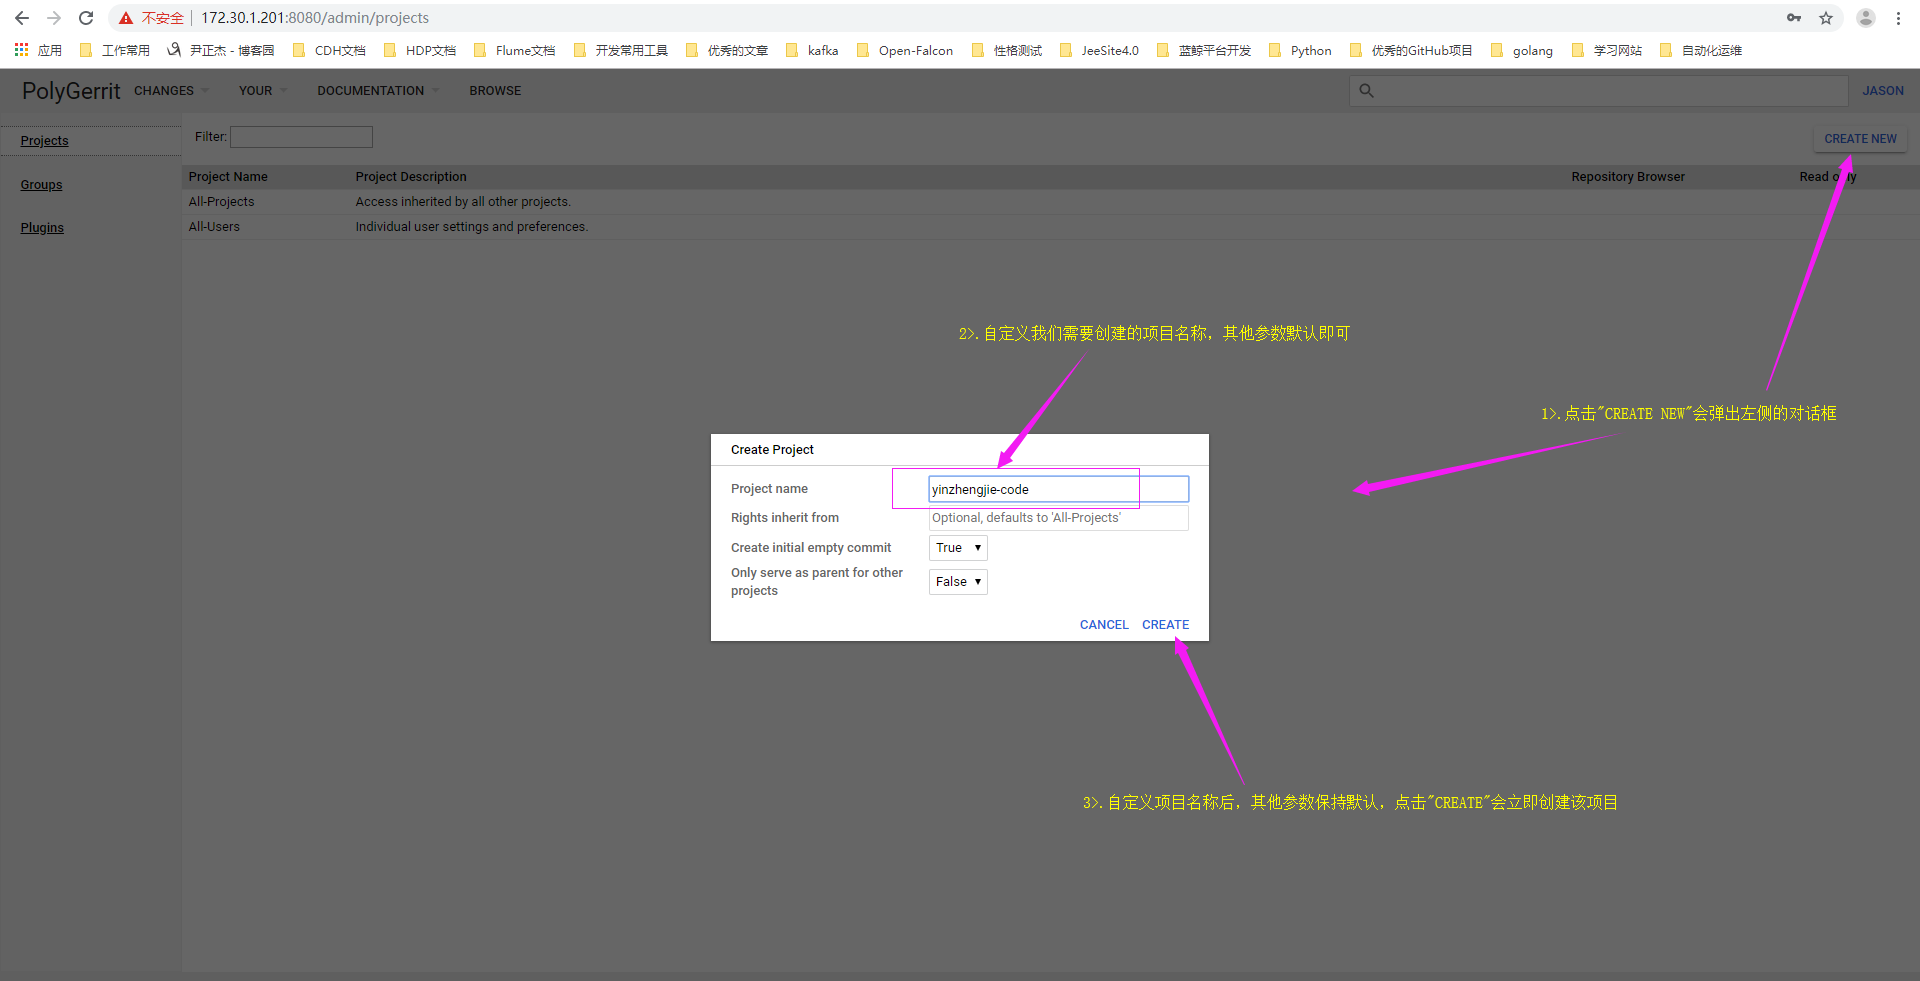
Task: Go to Groups in sidebar
Action: [42, 185]
